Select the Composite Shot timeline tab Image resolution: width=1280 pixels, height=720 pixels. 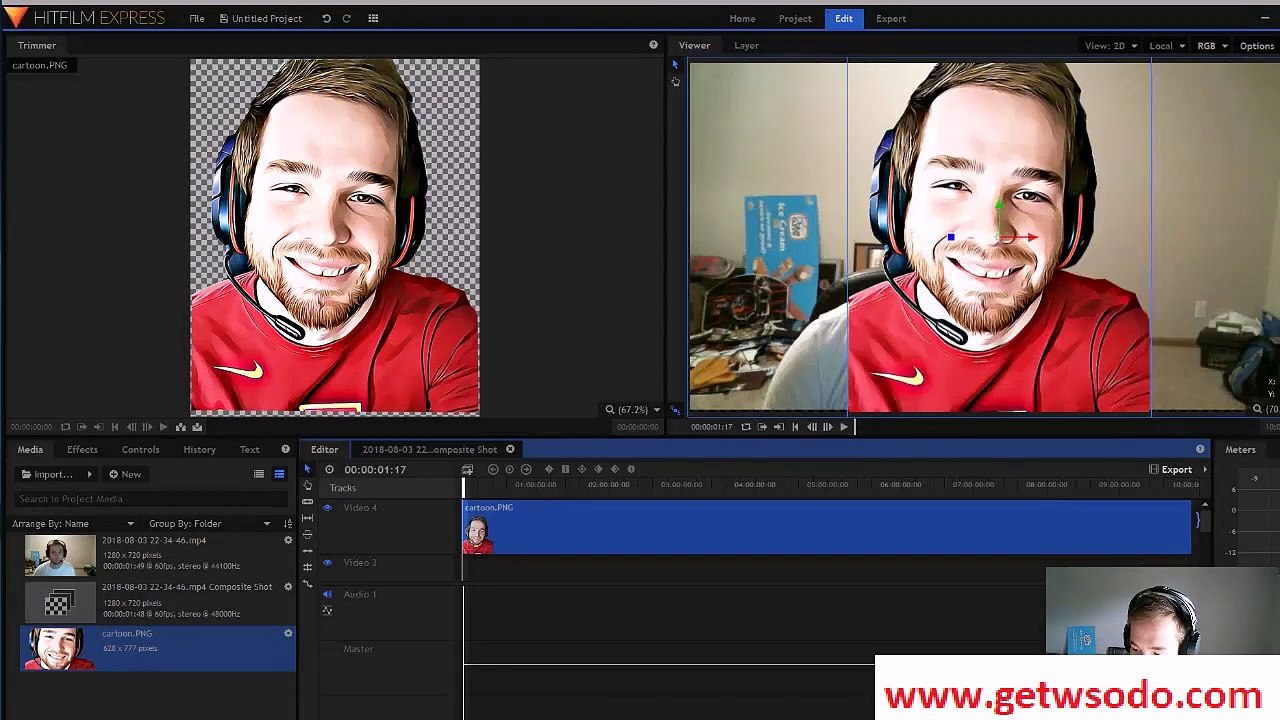(429, 449)
